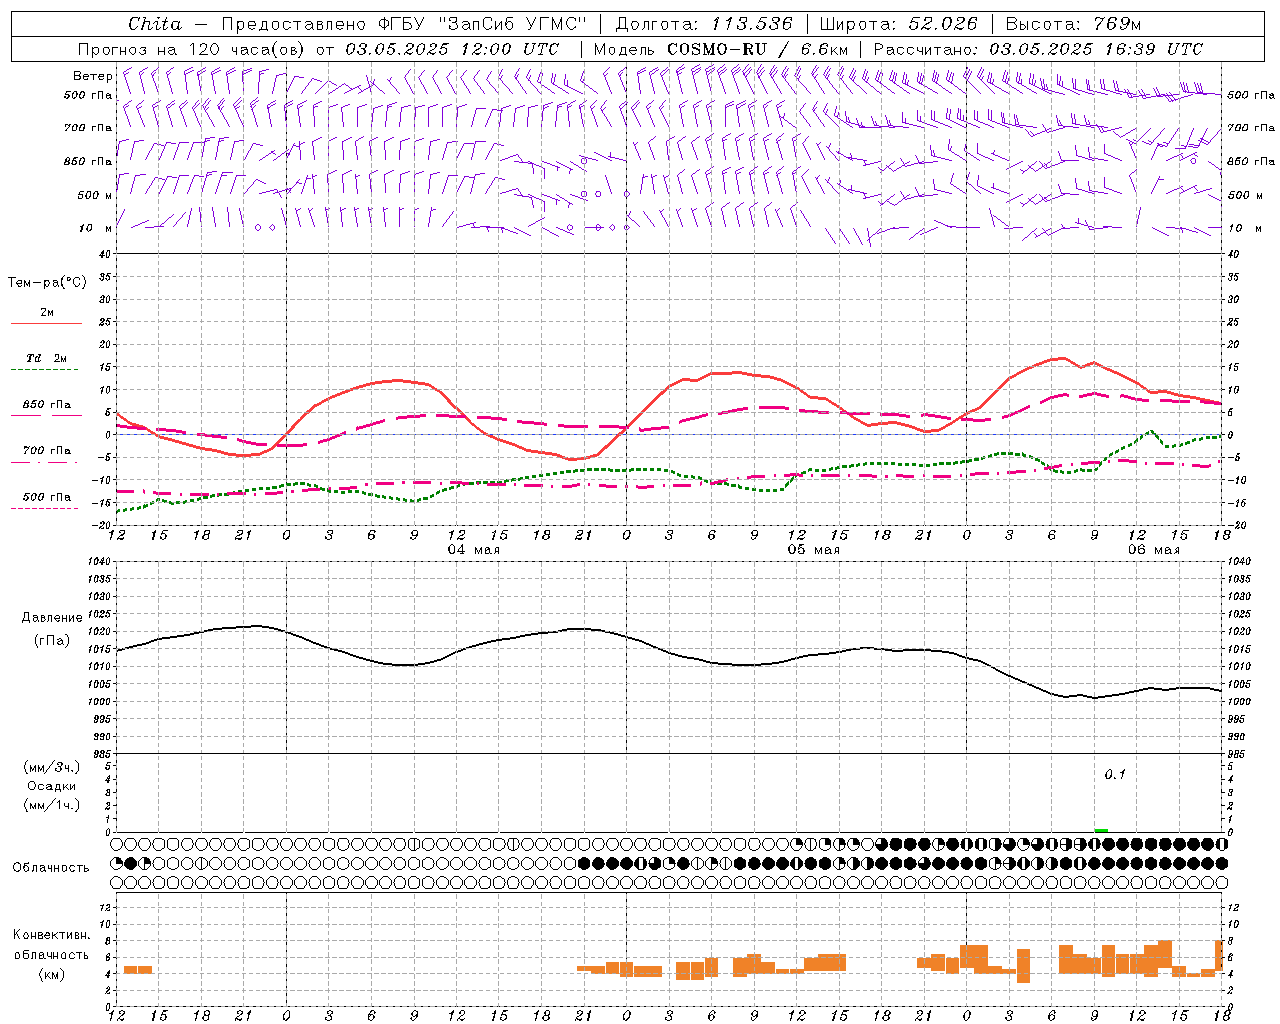Click the "Осадки" precipitation panel label
This screenshot has width=1280, height=1024.
click(x=52, y=786)
